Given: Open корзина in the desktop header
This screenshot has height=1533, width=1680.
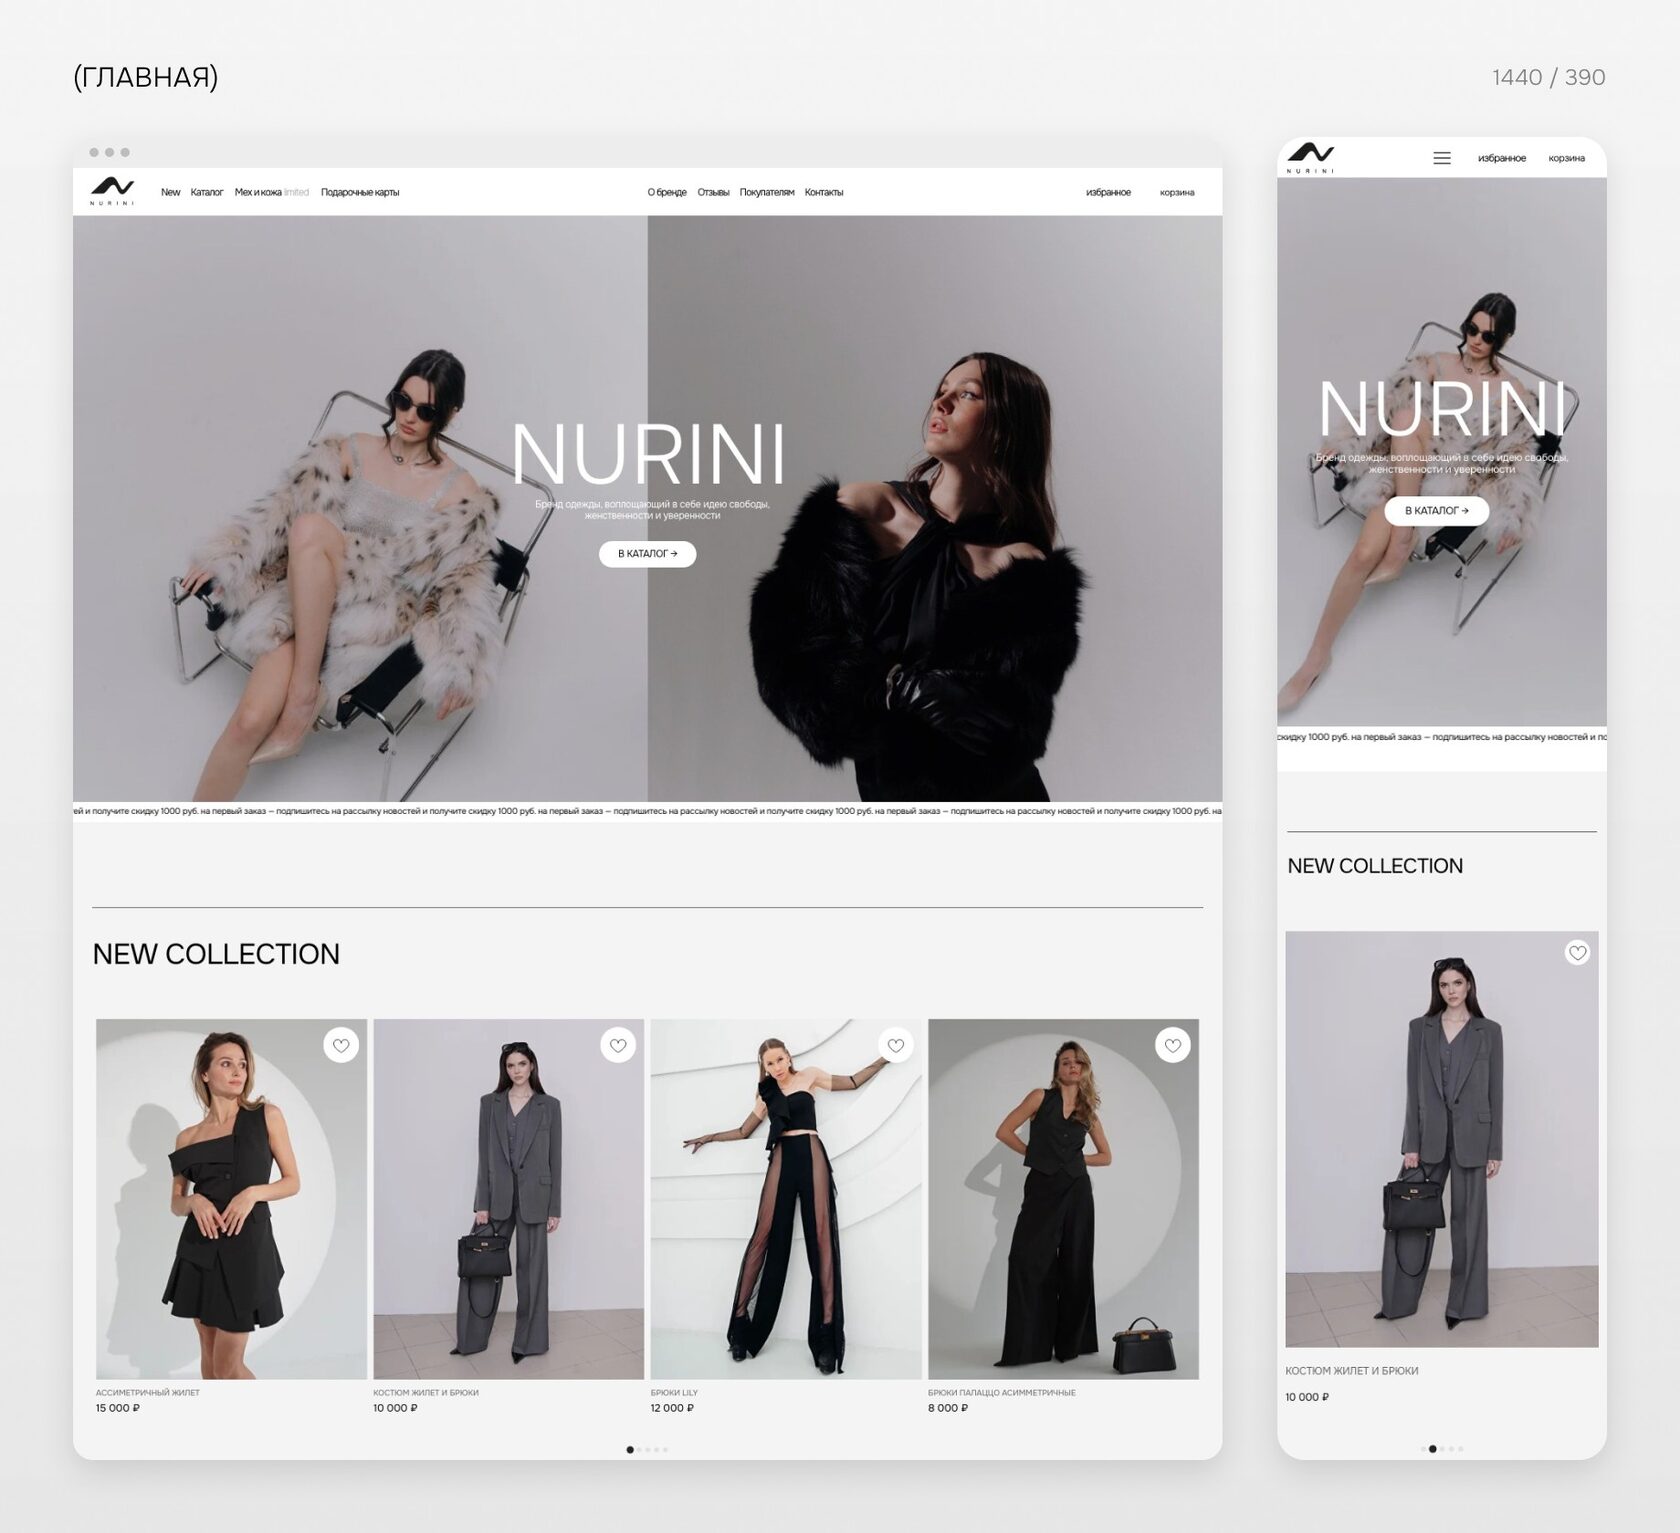Looking at the screenshot, I should (1177, 192).
